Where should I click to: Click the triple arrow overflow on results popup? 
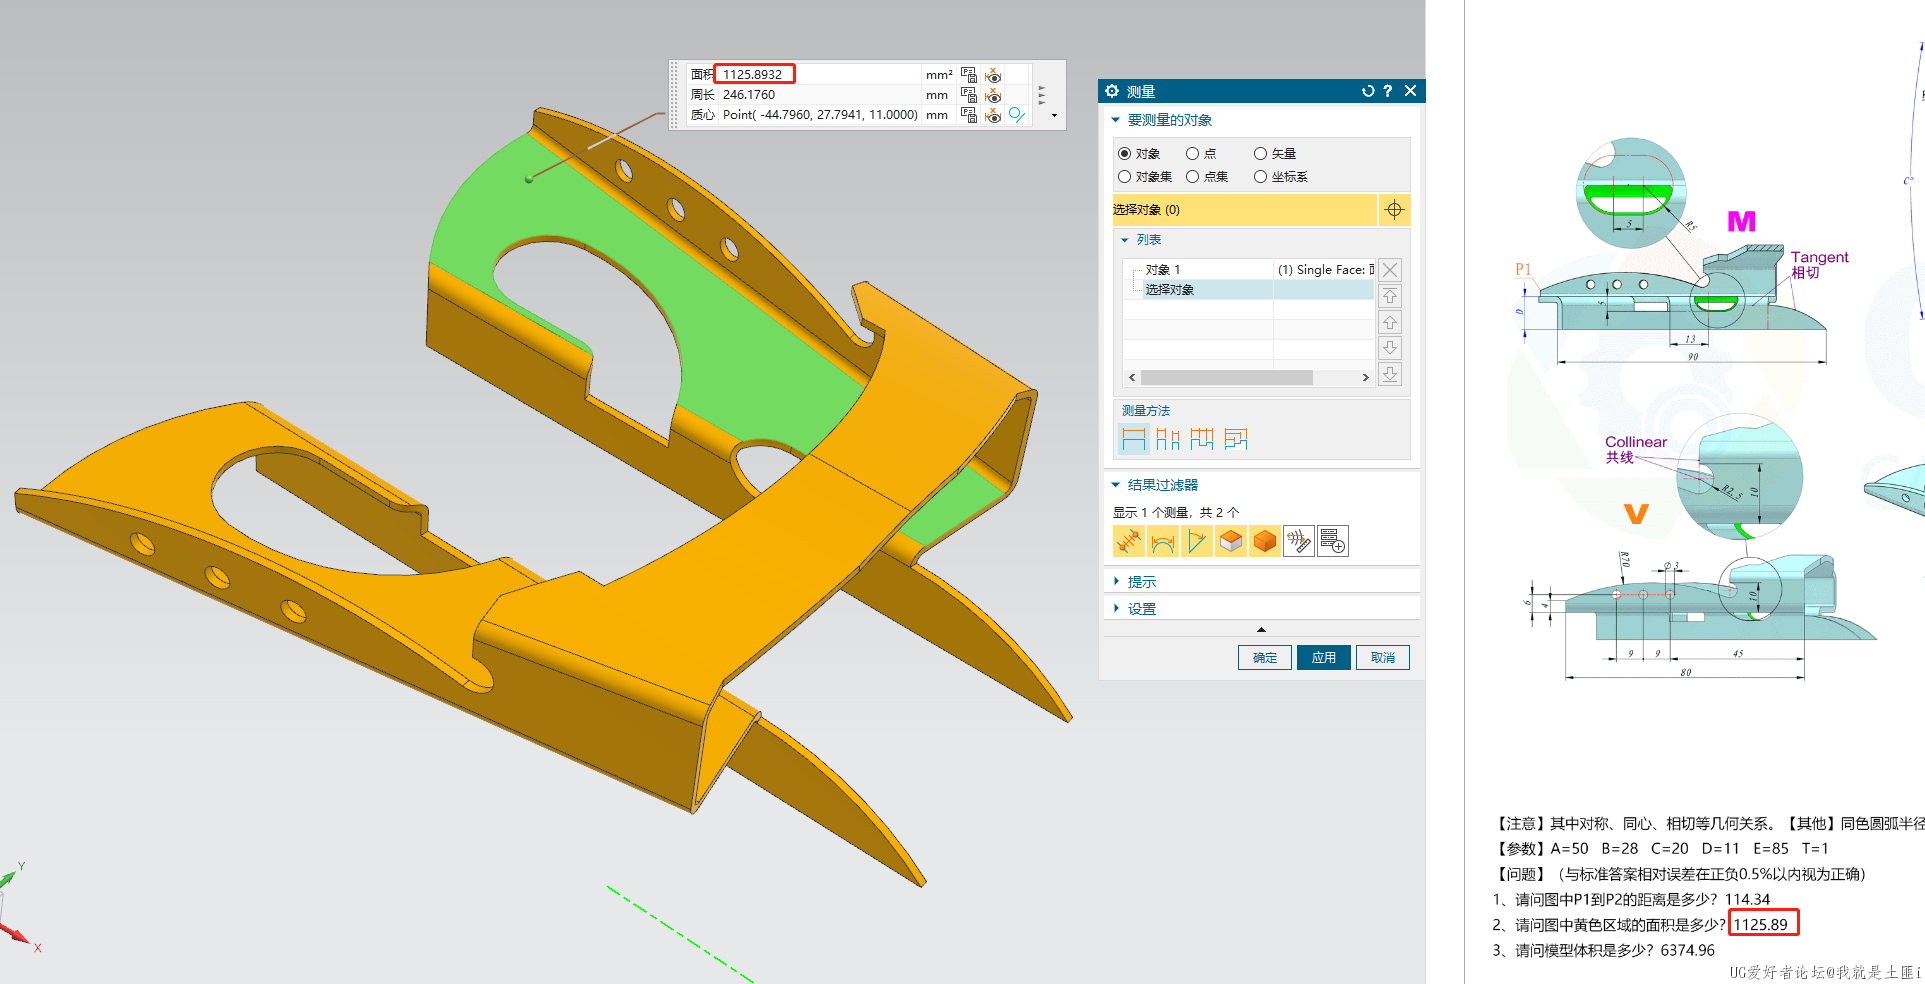1042,95
